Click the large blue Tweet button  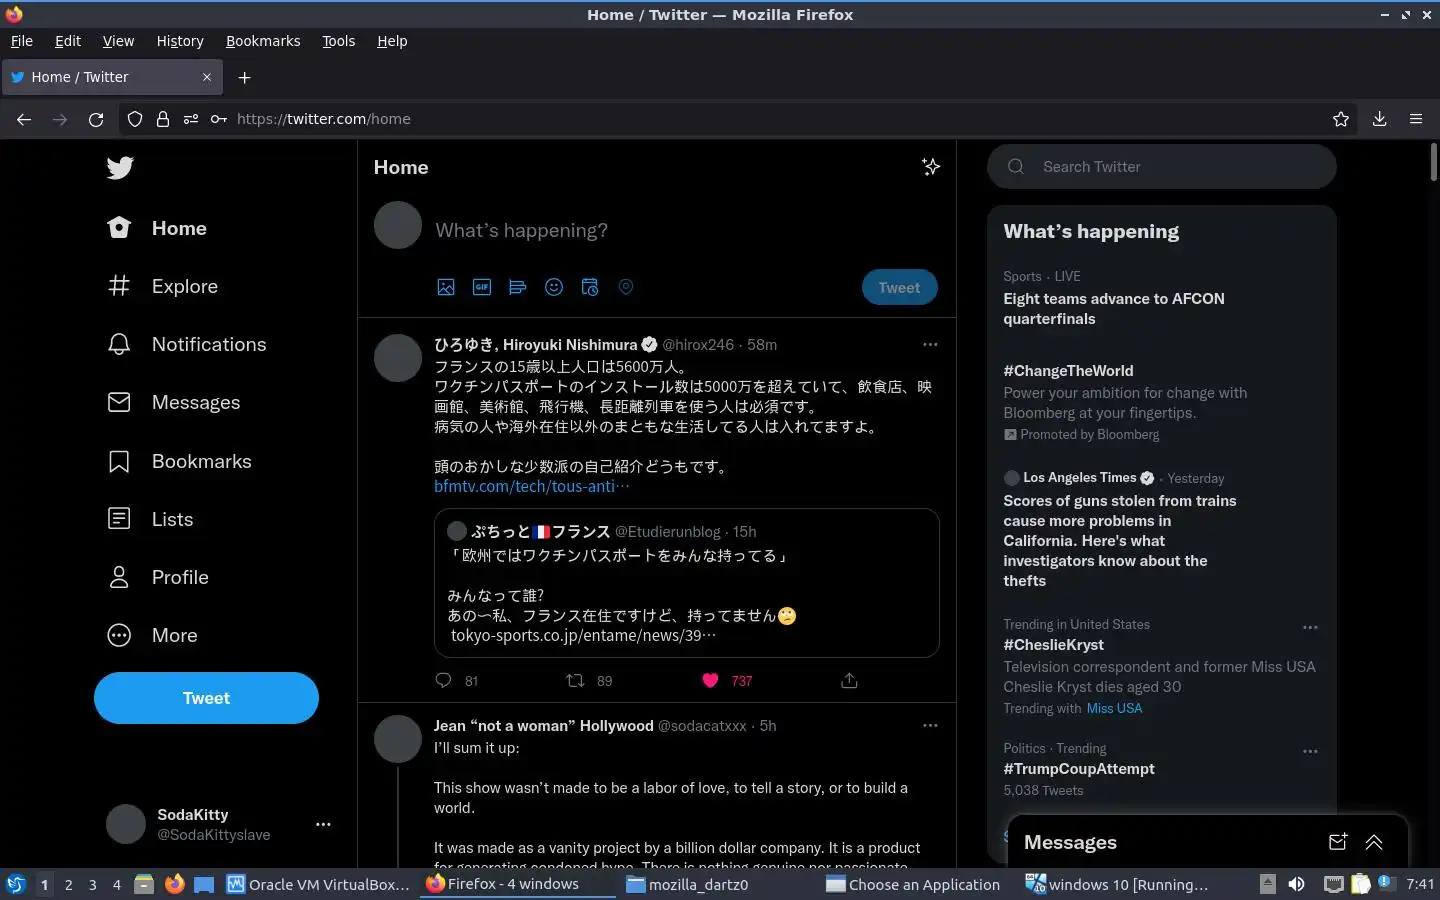206,698
